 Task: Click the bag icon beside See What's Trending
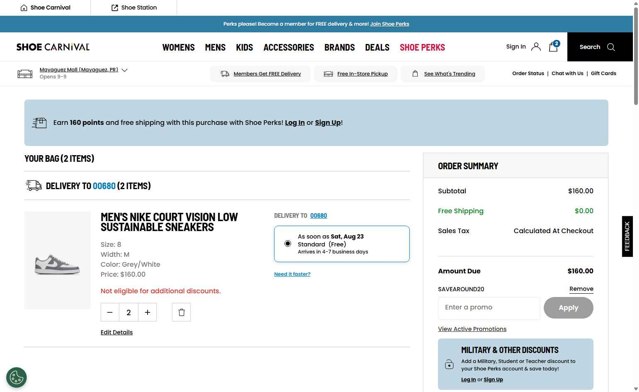pos(415,74)
